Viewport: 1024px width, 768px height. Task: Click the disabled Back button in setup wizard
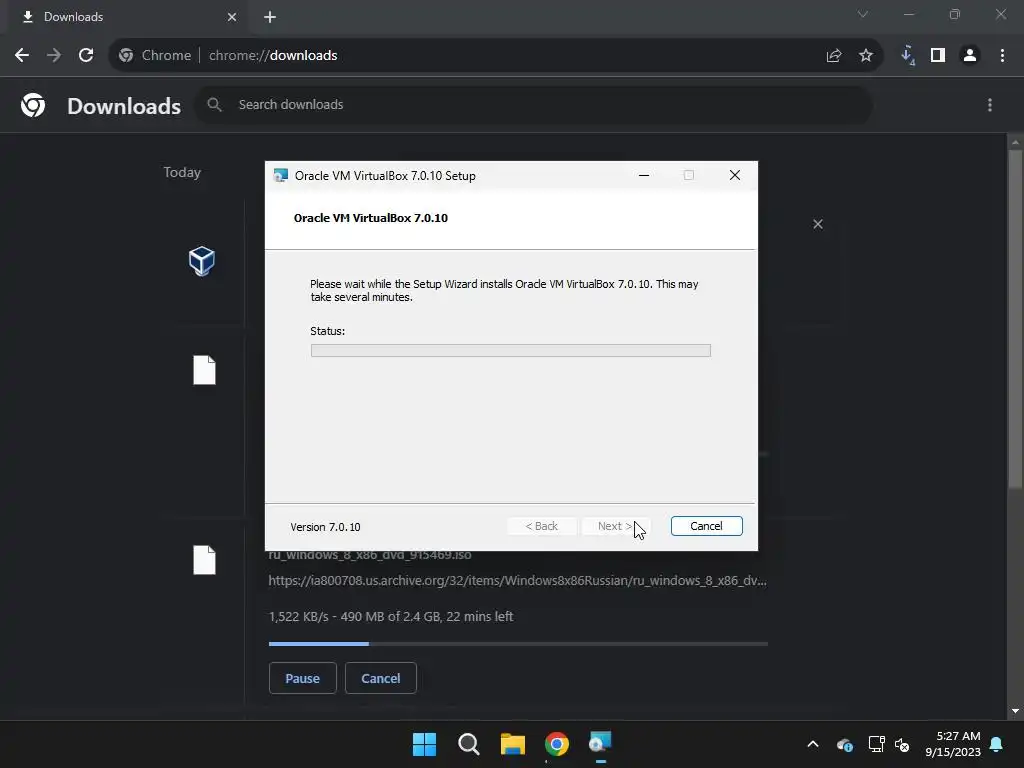[x=541, y=526]
